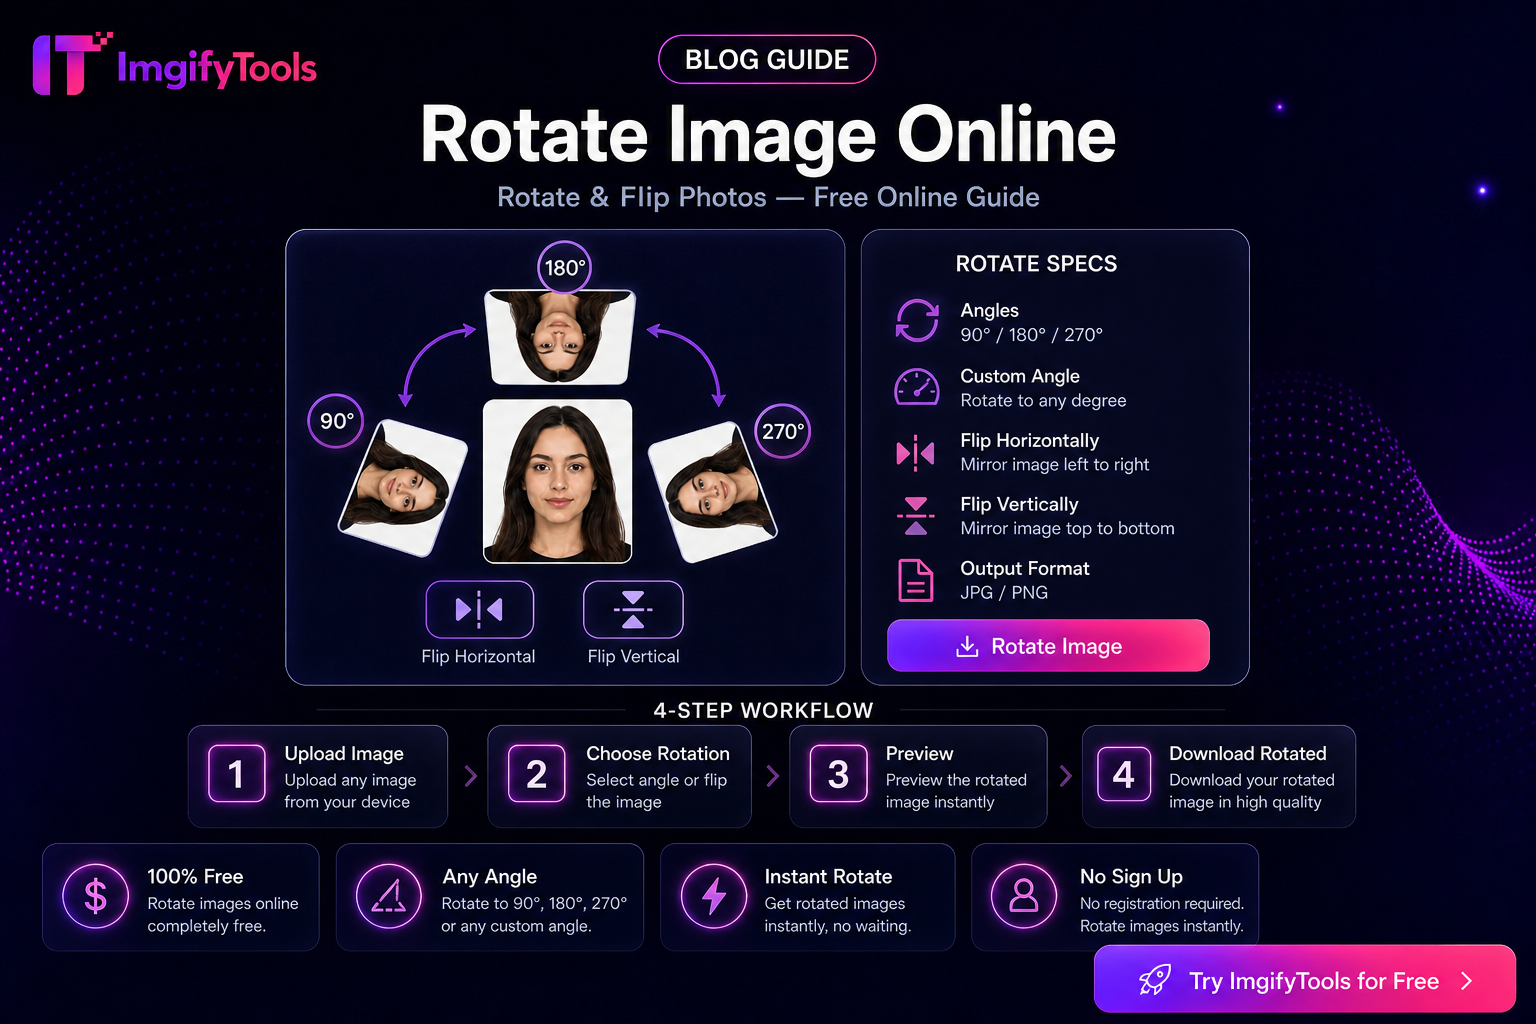Click the "Download Rotated" step title
The image size is (1536, 1024).
click(x=1248, y=753)
